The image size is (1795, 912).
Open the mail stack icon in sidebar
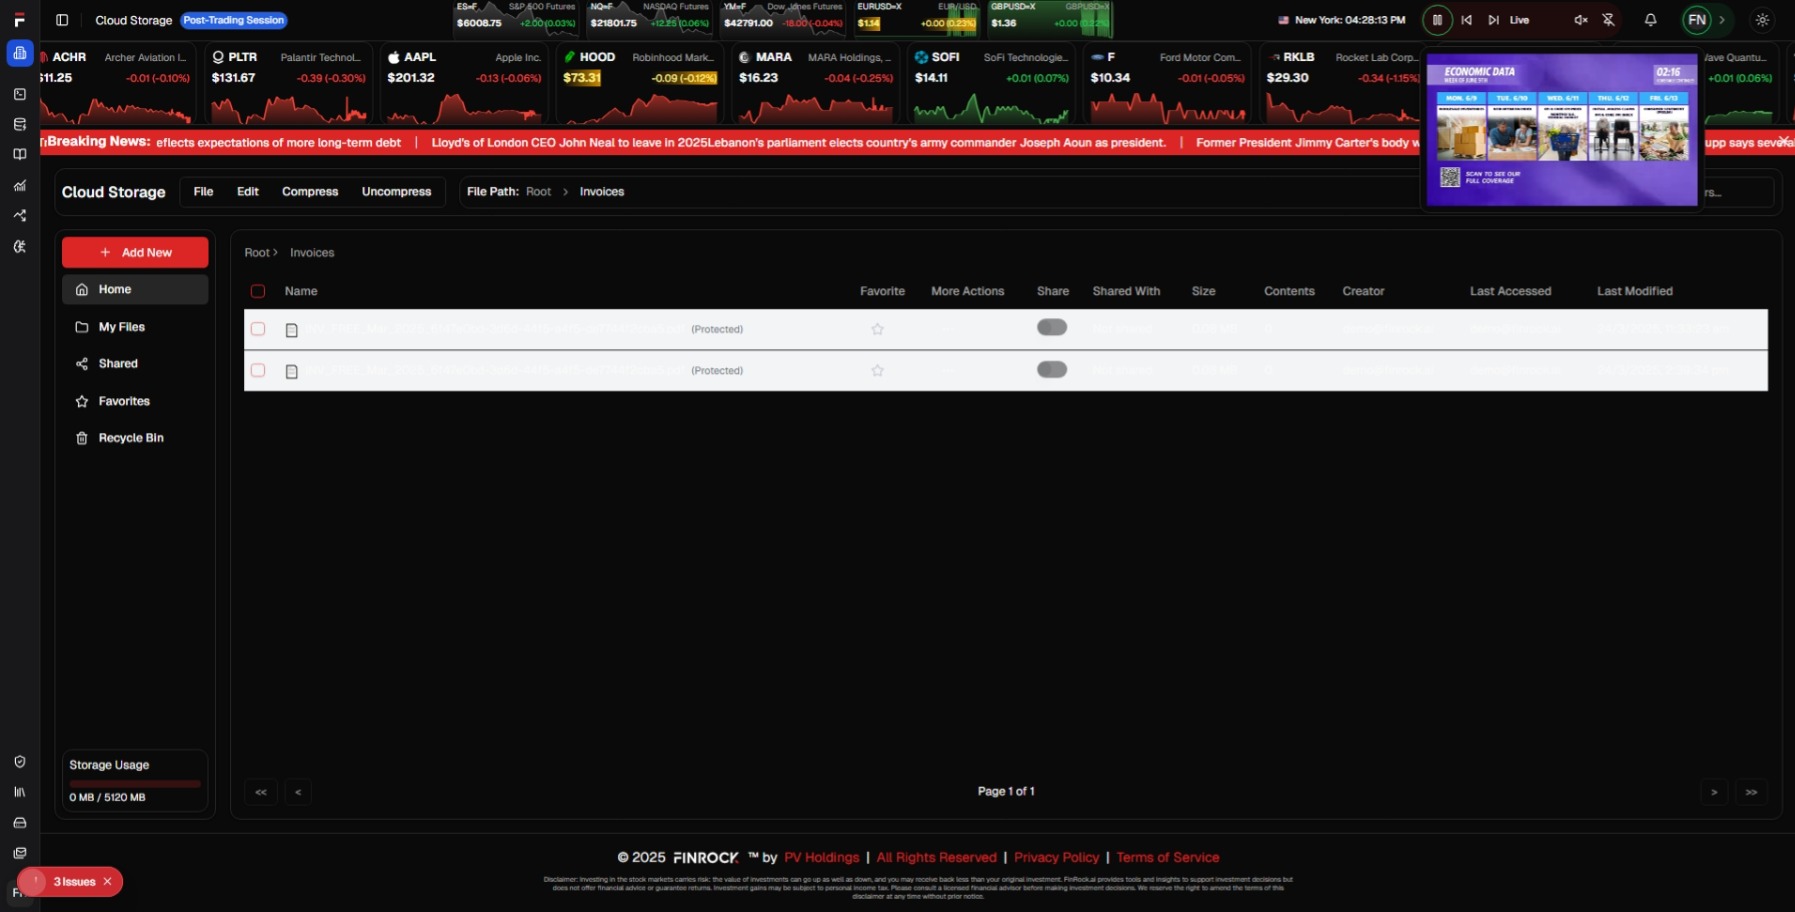[20, 853]
